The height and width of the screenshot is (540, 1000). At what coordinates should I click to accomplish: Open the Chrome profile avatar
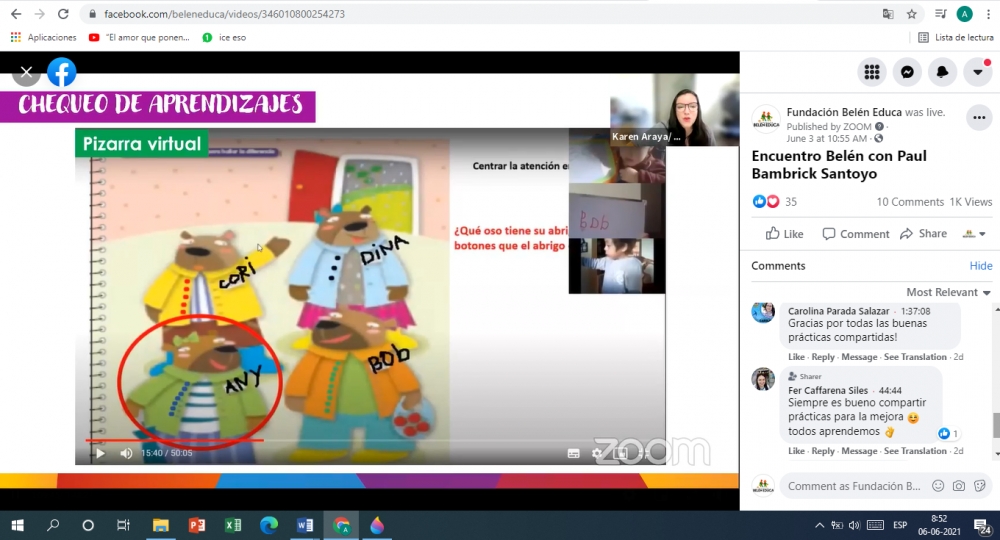tap(964, 14)
